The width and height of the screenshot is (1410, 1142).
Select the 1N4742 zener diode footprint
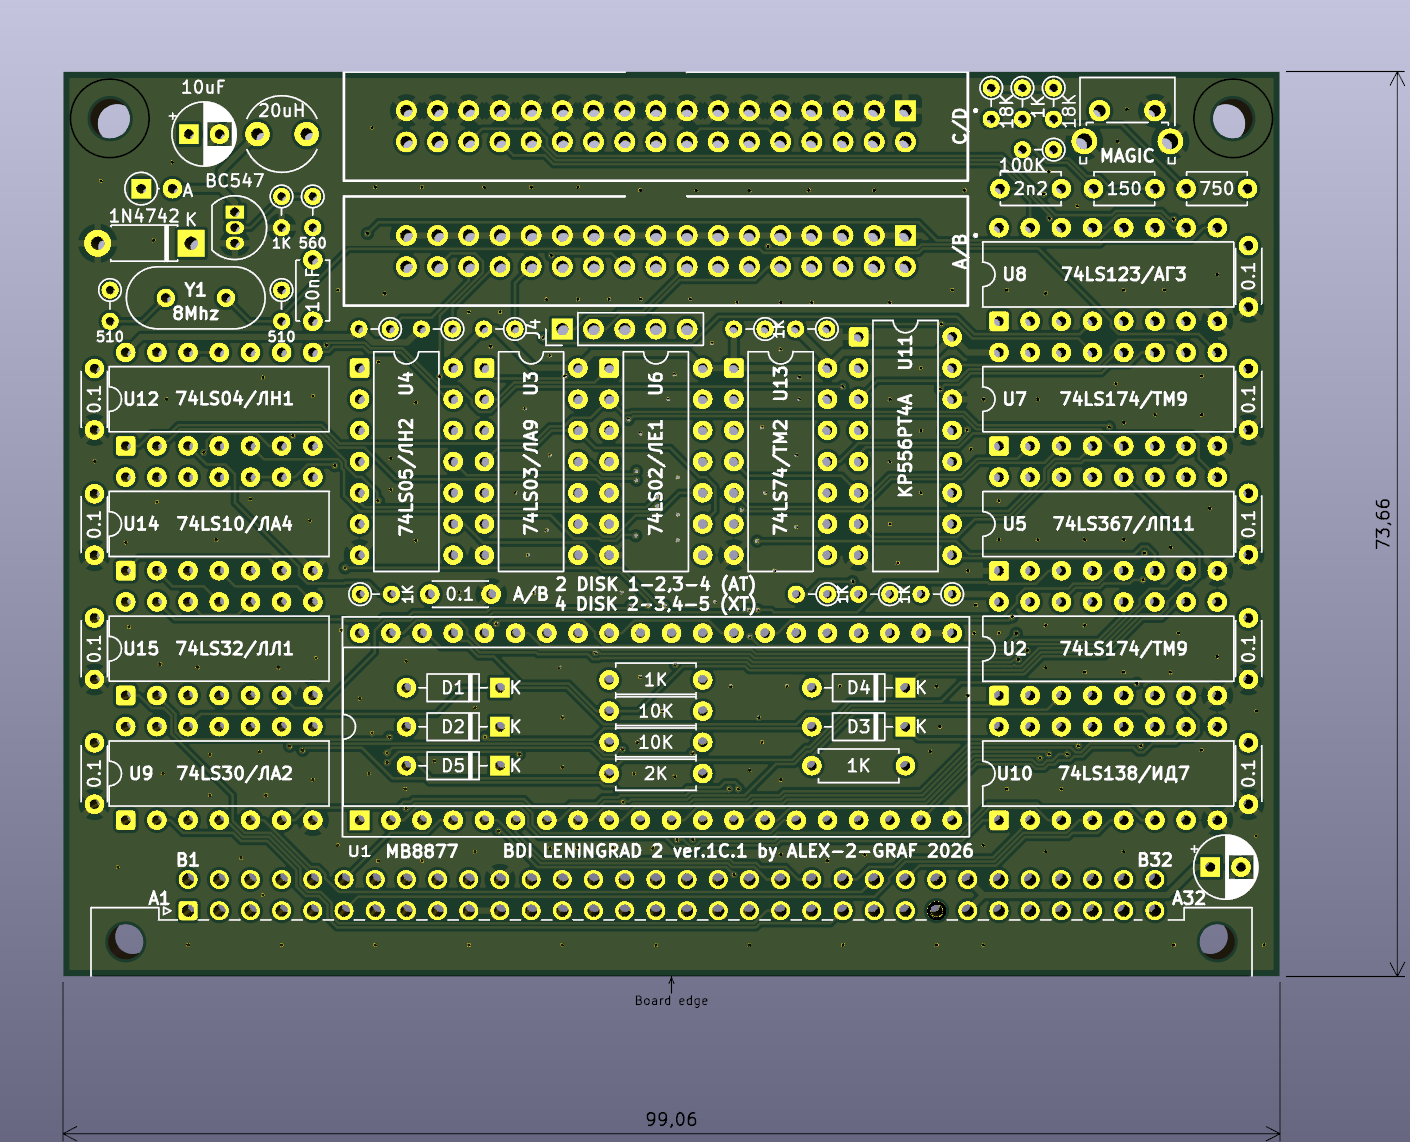(144, 242)
